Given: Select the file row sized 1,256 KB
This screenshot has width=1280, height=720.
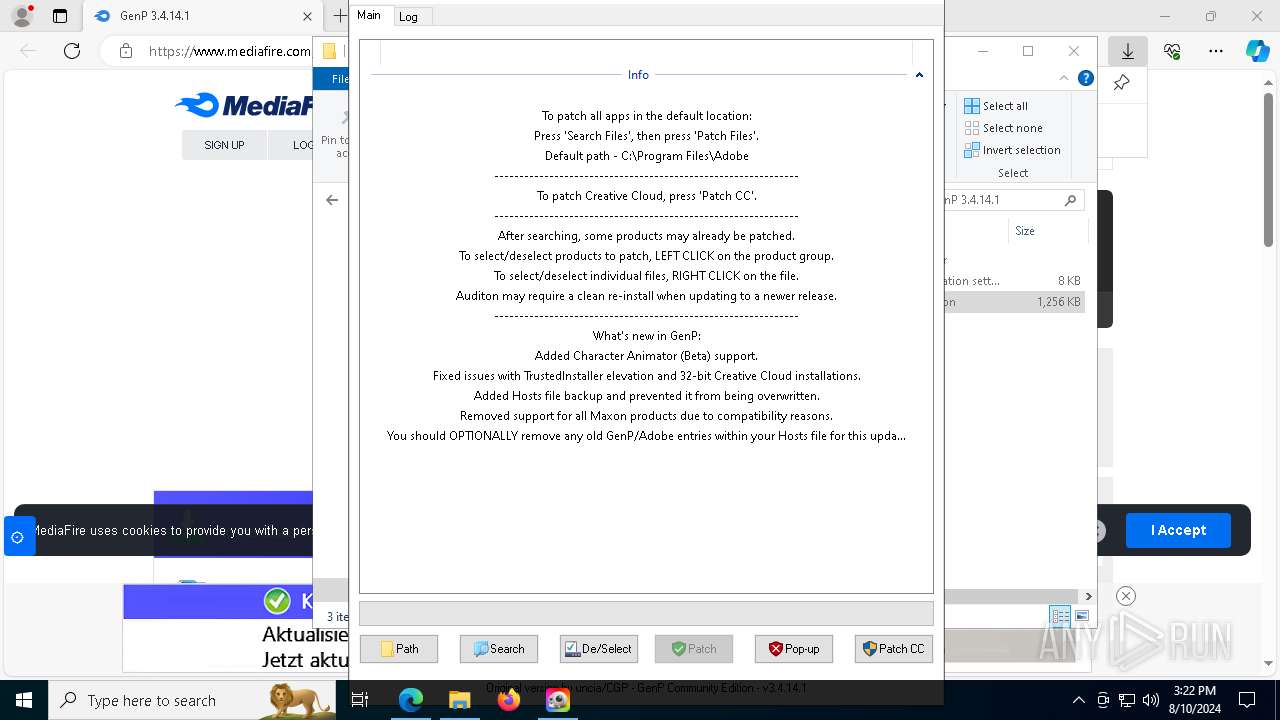Looking at the screenshot, I should (1014, 302).
